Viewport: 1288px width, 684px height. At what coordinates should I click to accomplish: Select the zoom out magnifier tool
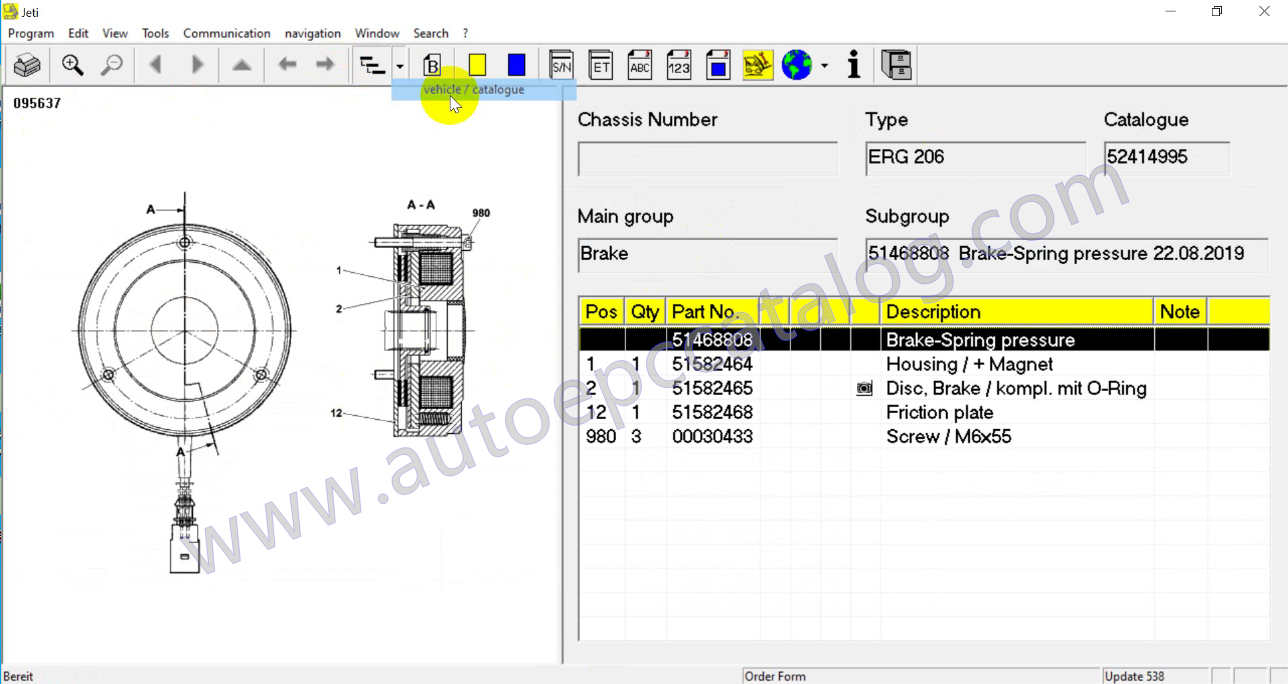tap(112, 64)
